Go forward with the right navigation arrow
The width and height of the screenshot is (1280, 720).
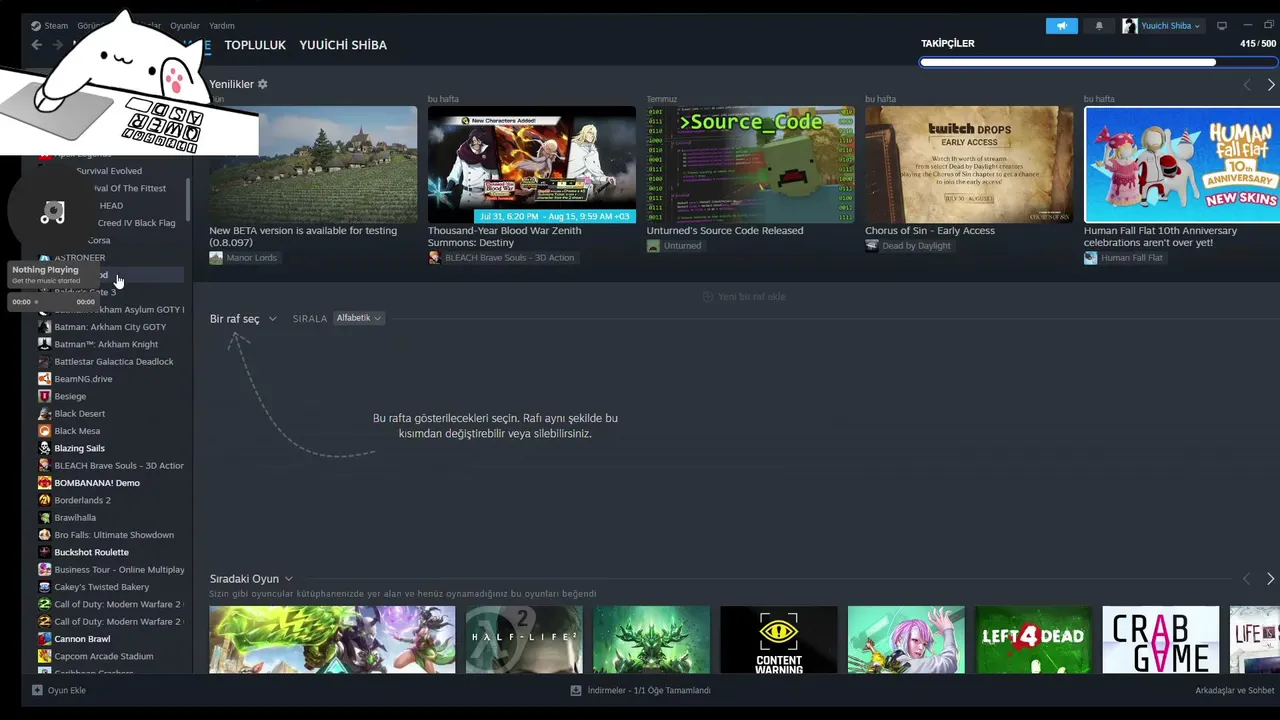58,45
